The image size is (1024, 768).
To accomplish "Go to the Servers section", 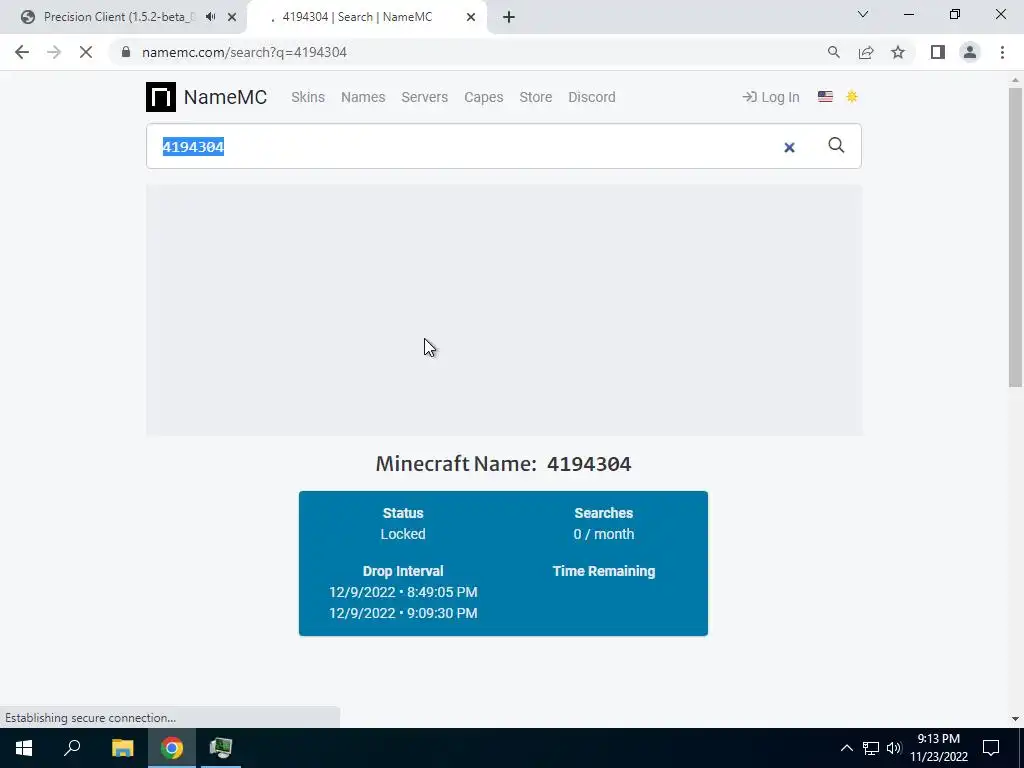I will pos(424,97).
